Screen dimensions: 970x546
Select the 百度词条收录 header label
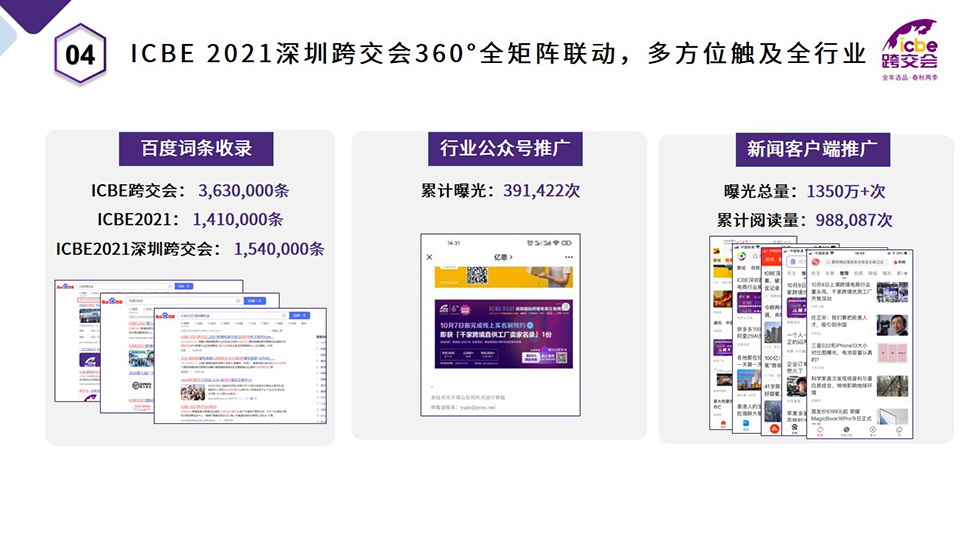pyautogui.click(x=196, y=148)
